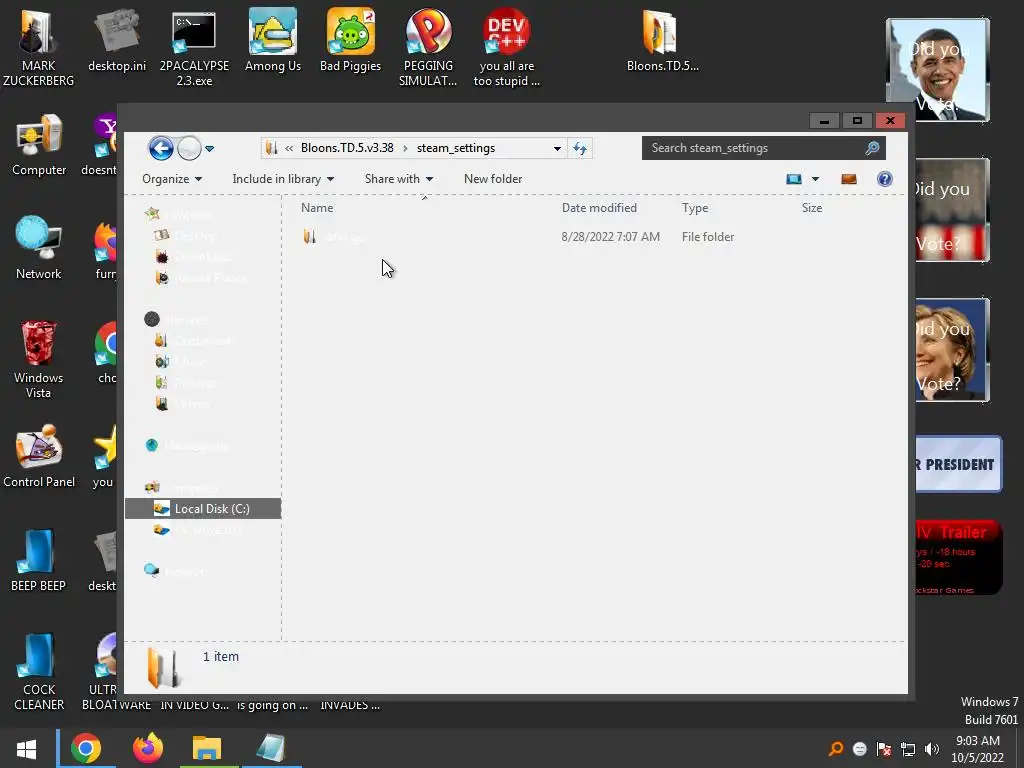Open the Include in library menu
1024x768 pixels.
[x=283, y=179]
